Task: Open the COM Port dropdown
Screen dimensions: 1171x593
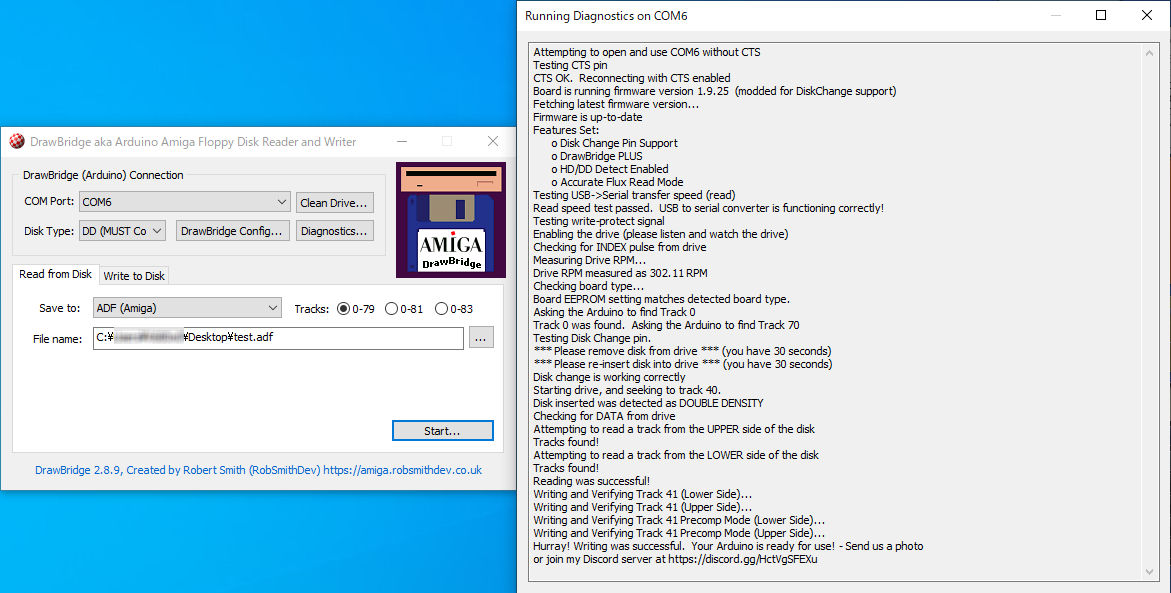Action: point(184,202)
